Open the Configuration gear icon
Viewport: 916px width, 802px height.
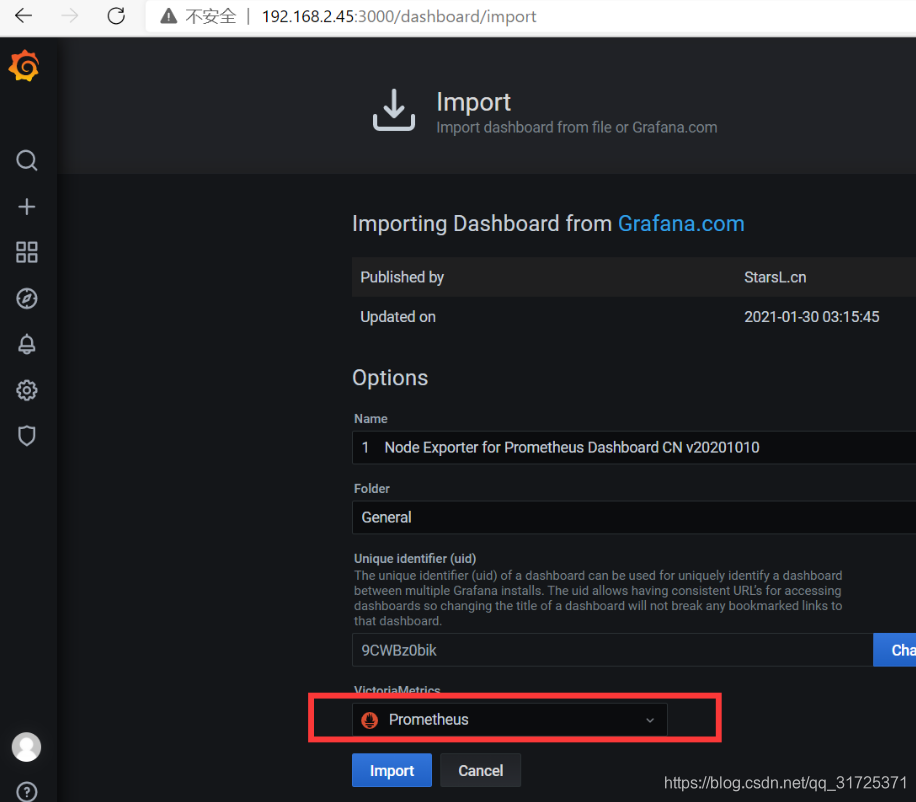tap(26, 390)
